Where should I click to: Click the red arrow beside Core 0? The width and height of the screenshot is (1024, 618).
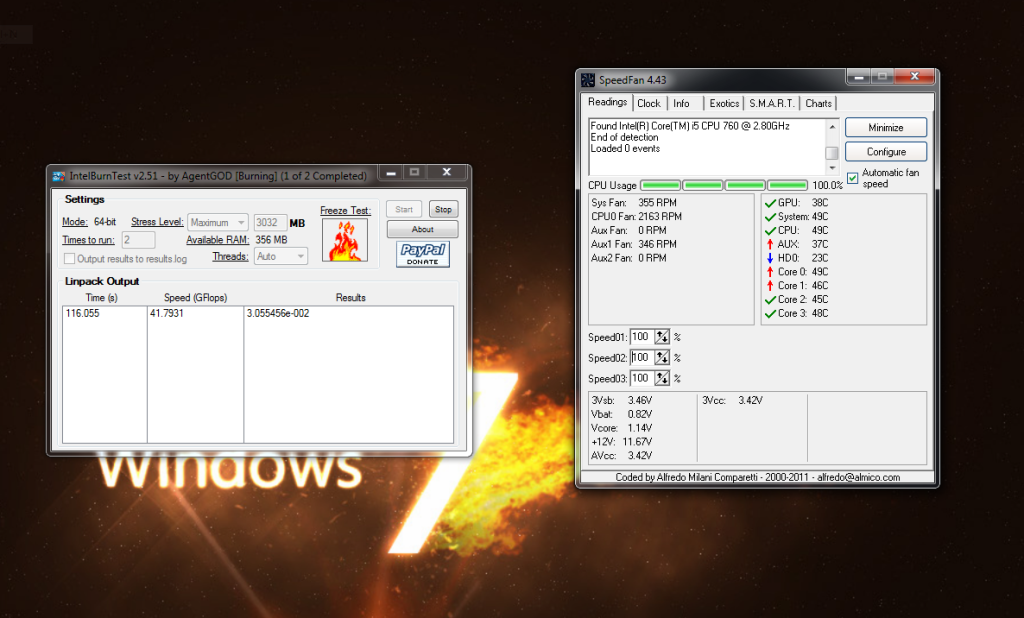(x=769, y=273)
